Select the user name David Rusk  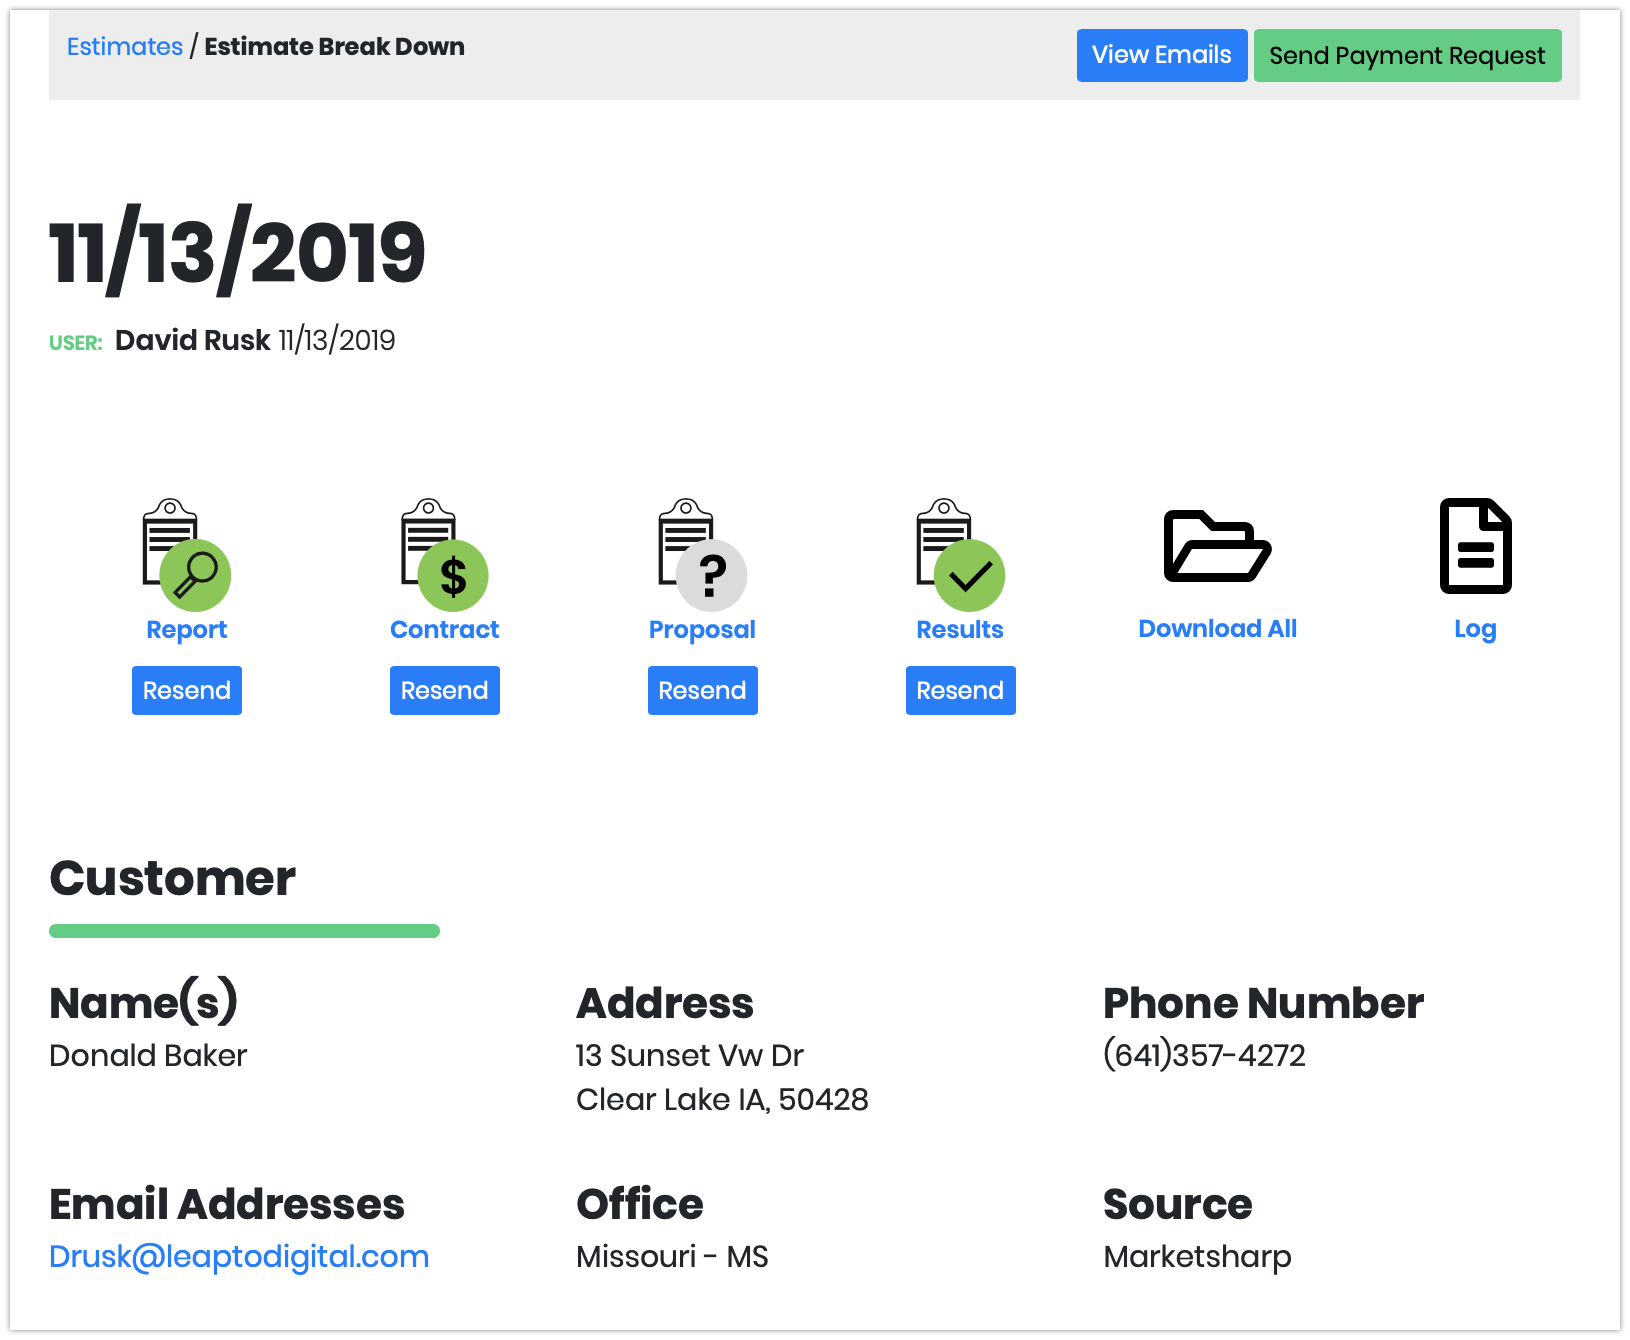pyautogui.click(x=193, y=341)
